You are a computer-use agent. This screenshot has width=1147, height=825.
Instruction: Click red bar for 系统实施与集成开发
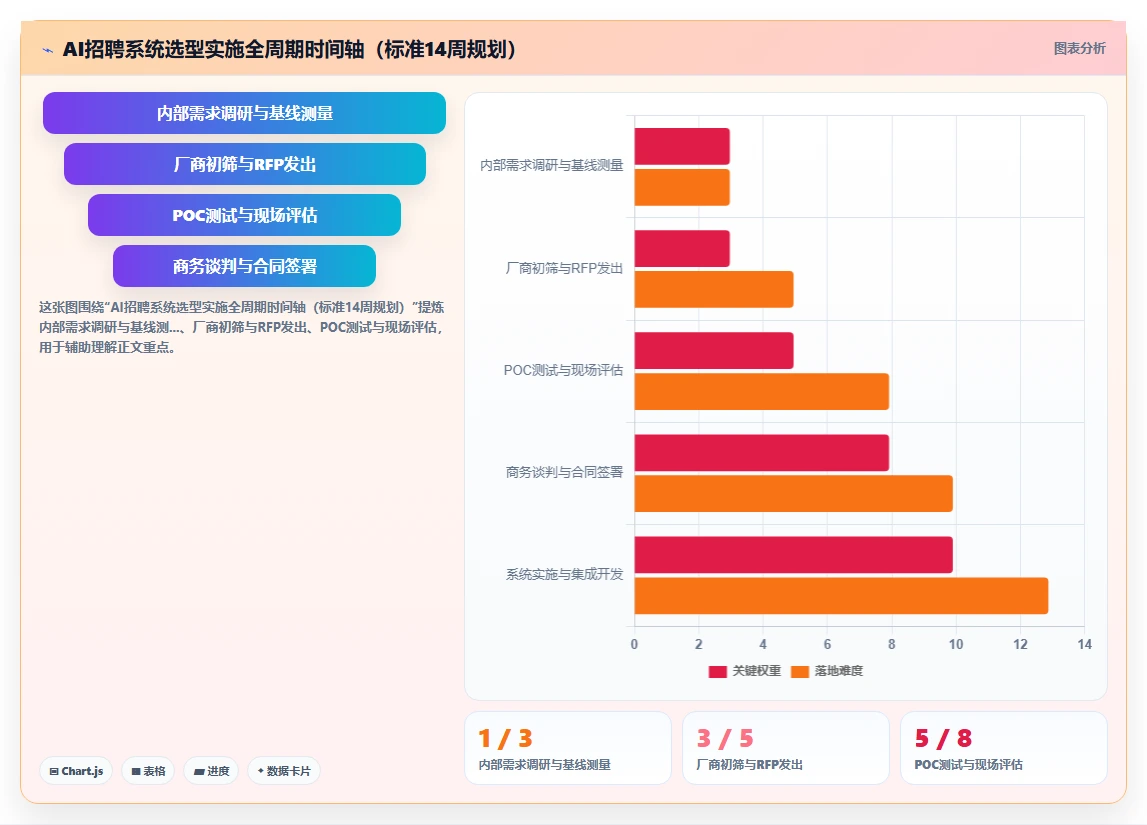[x=794, y=555]
